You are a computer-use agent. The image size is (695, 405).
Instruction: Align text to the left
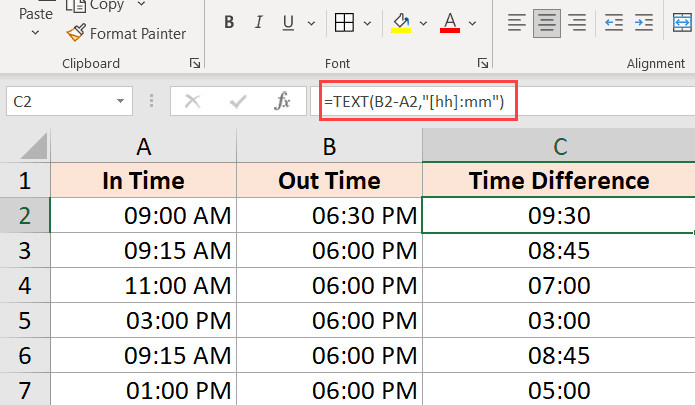coord(516,22)
